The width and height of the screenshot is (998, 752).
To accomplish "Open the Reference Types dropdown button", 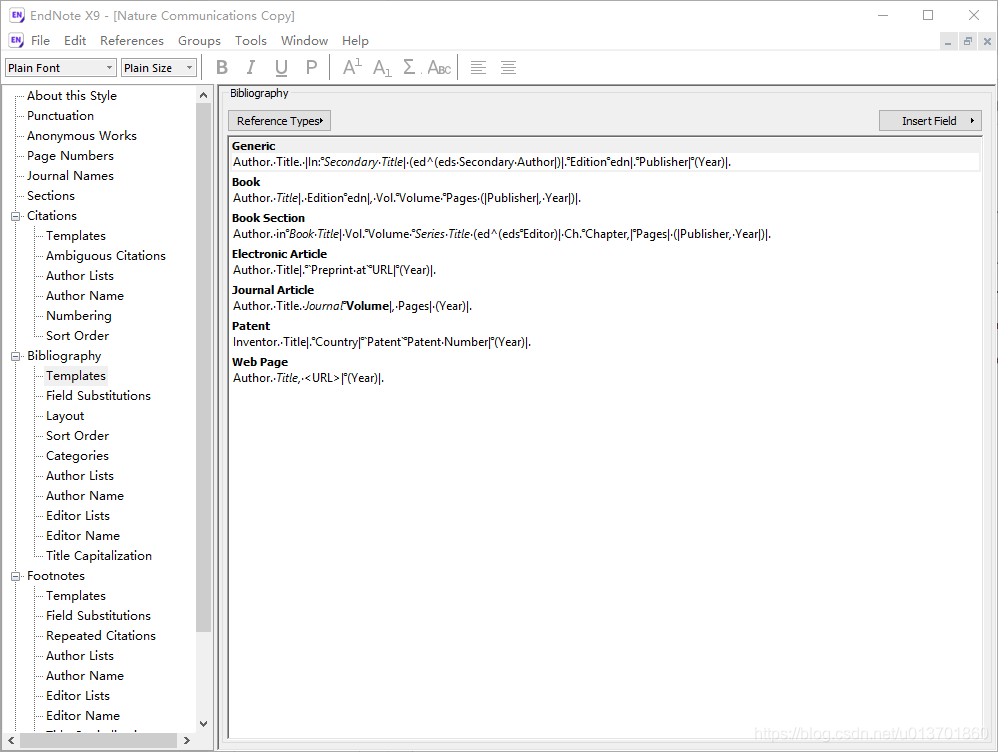I will [x=279, y=120].
